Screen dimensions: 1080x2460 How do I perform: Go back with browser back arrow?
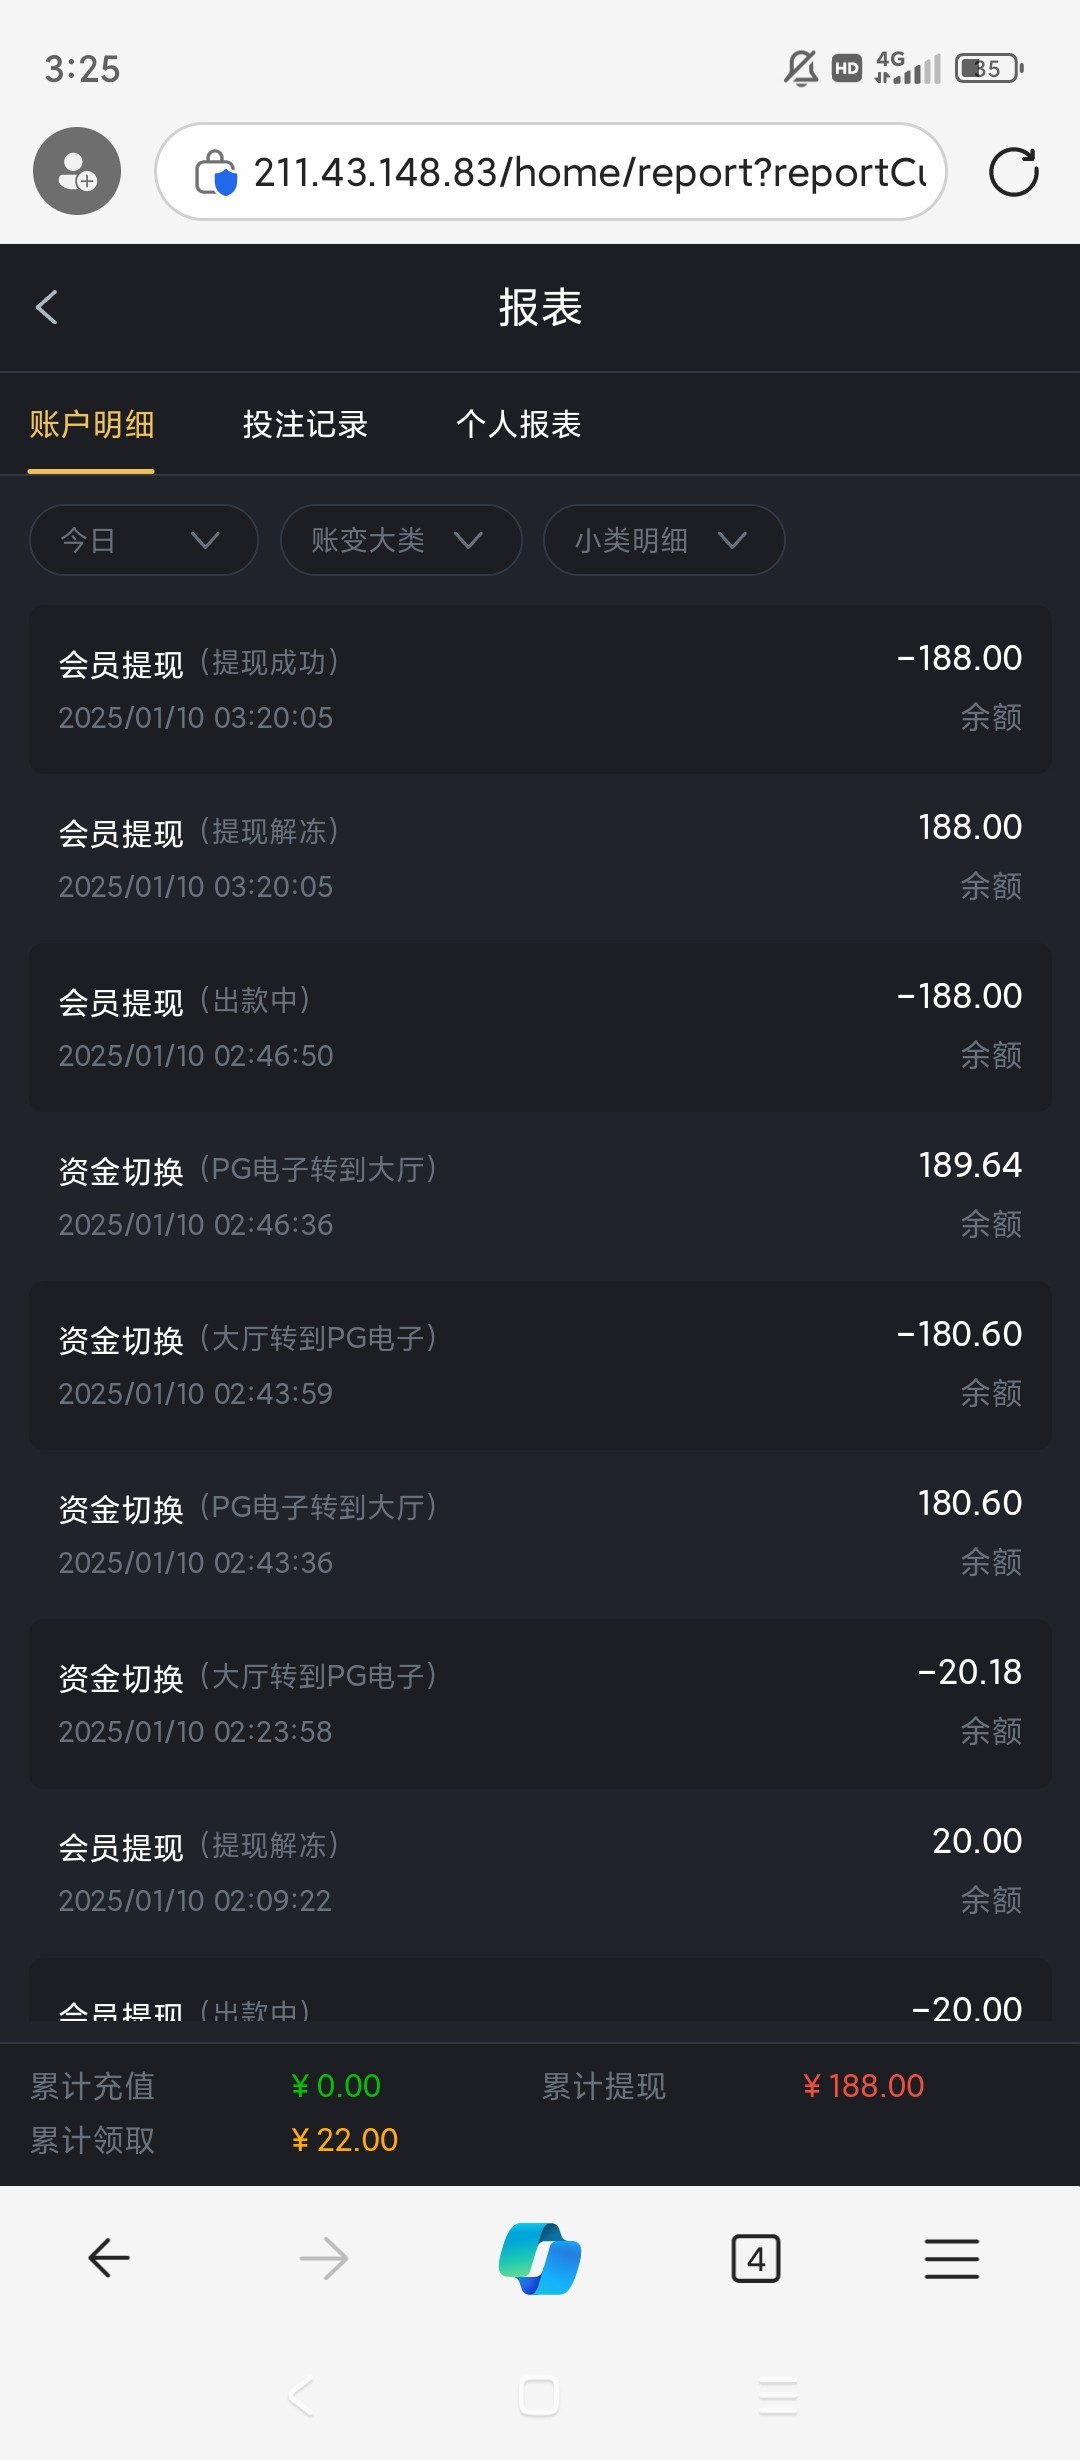pyautogui.click(x=108, y=2258)
